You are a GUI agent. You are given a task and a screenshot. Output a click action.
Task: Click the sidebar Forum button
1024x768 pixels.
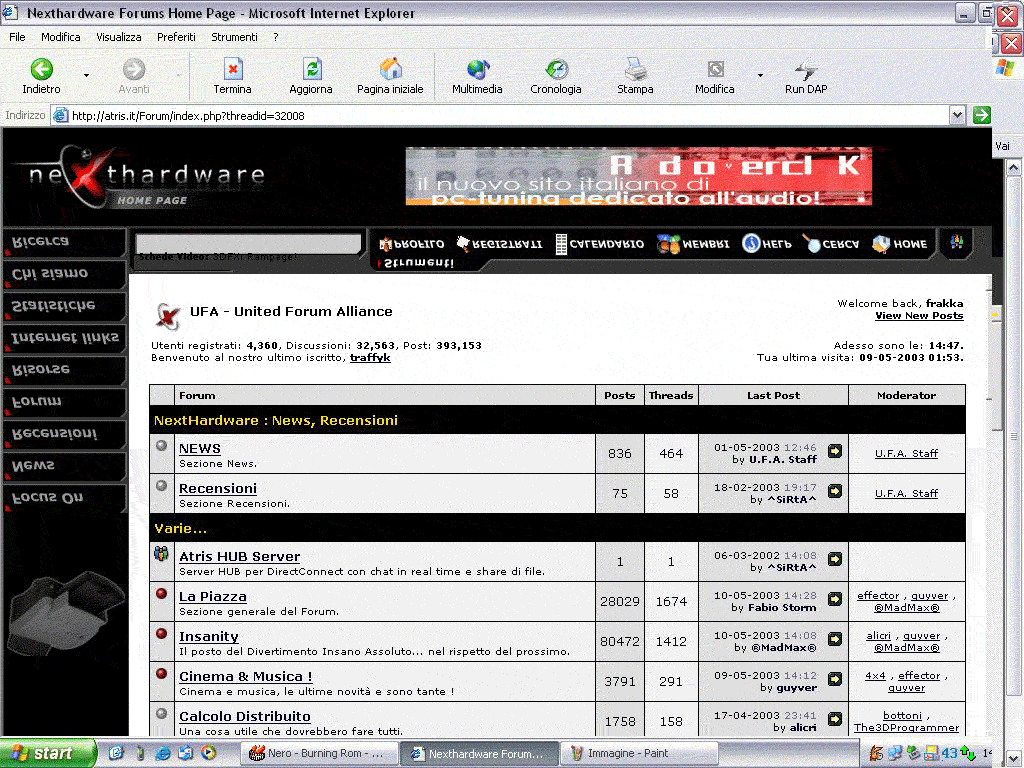tap(64, 402)
